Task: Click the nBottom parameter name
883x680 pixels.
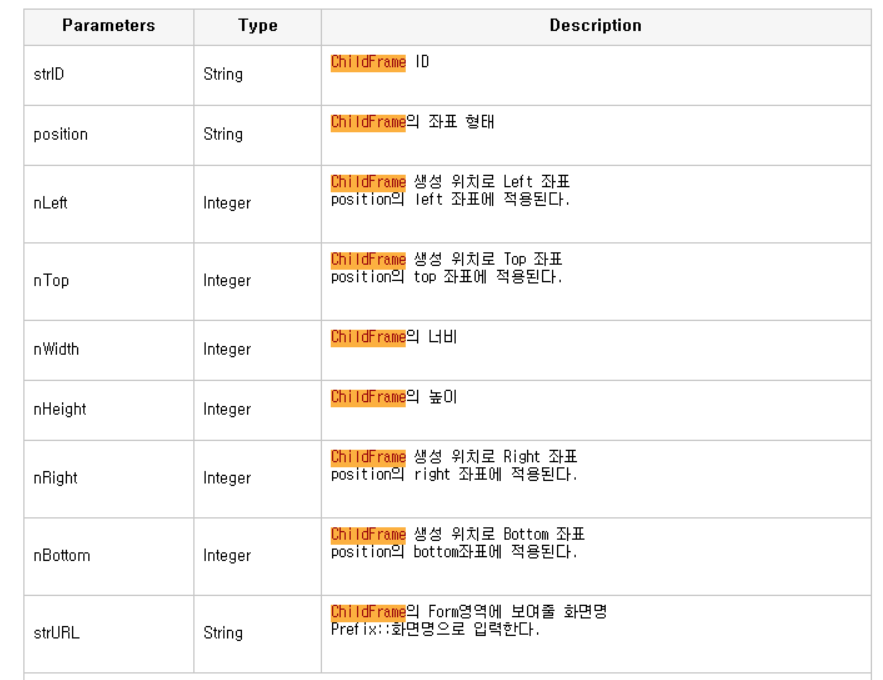Action: pyautogui.click(x=62, y=556)
